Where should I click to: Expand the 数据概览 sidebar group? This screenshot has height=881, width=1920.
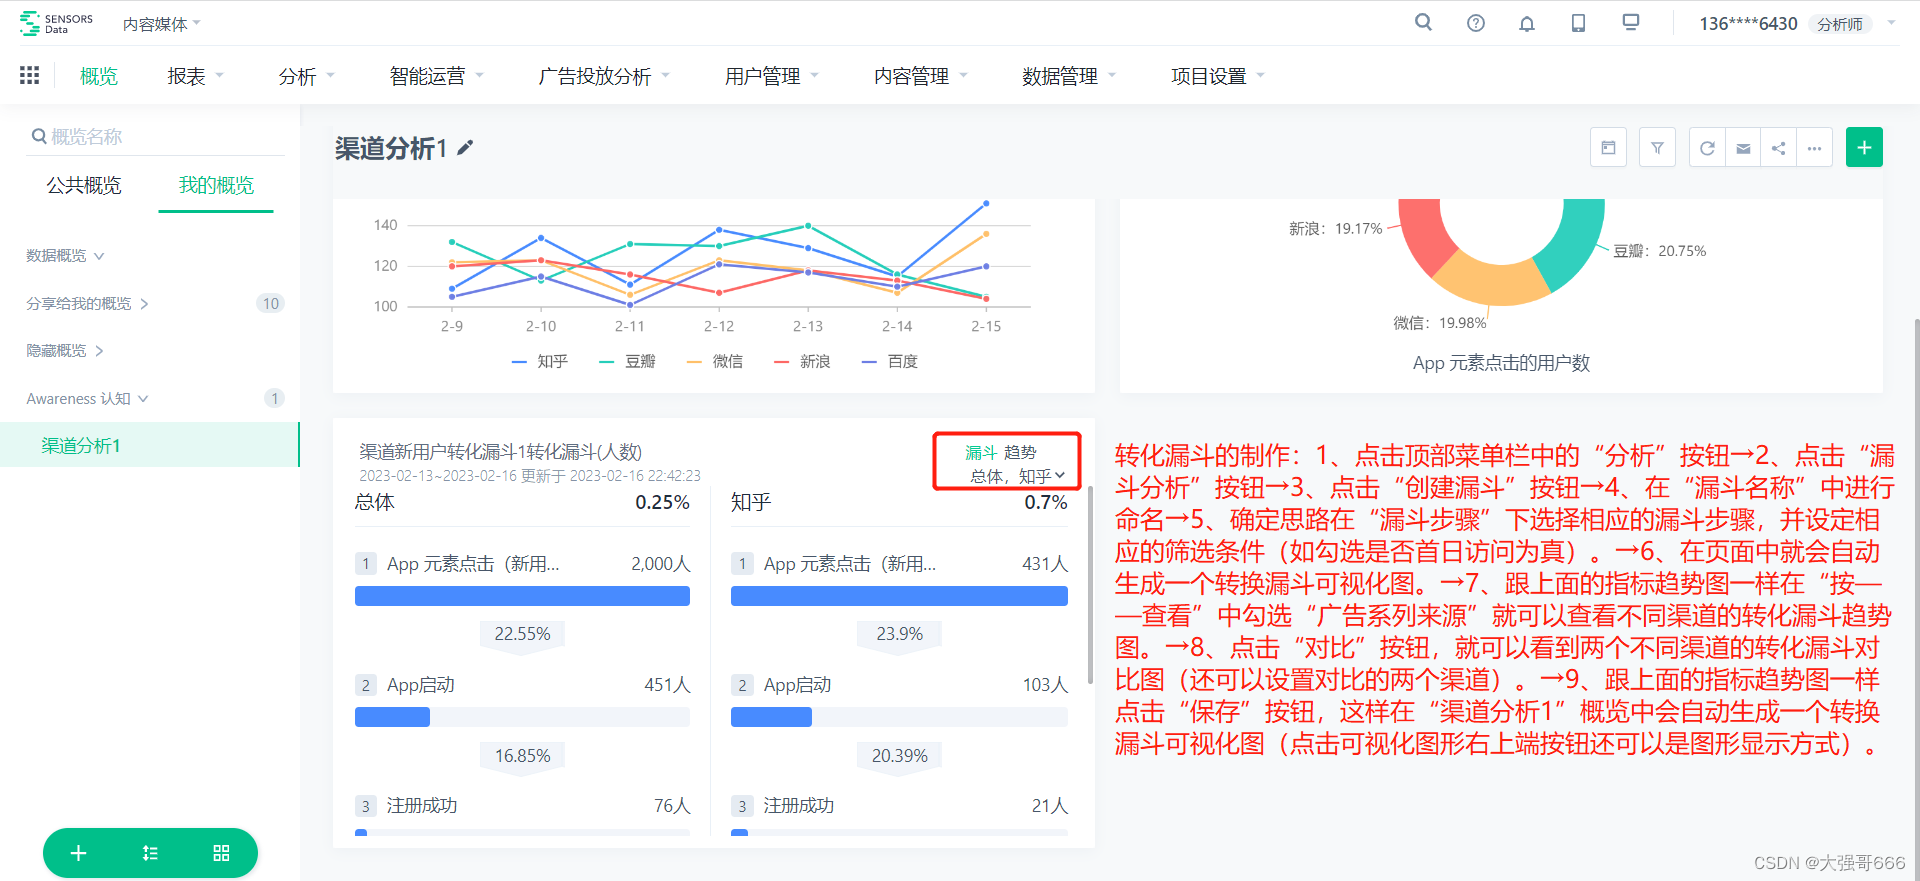65,256
